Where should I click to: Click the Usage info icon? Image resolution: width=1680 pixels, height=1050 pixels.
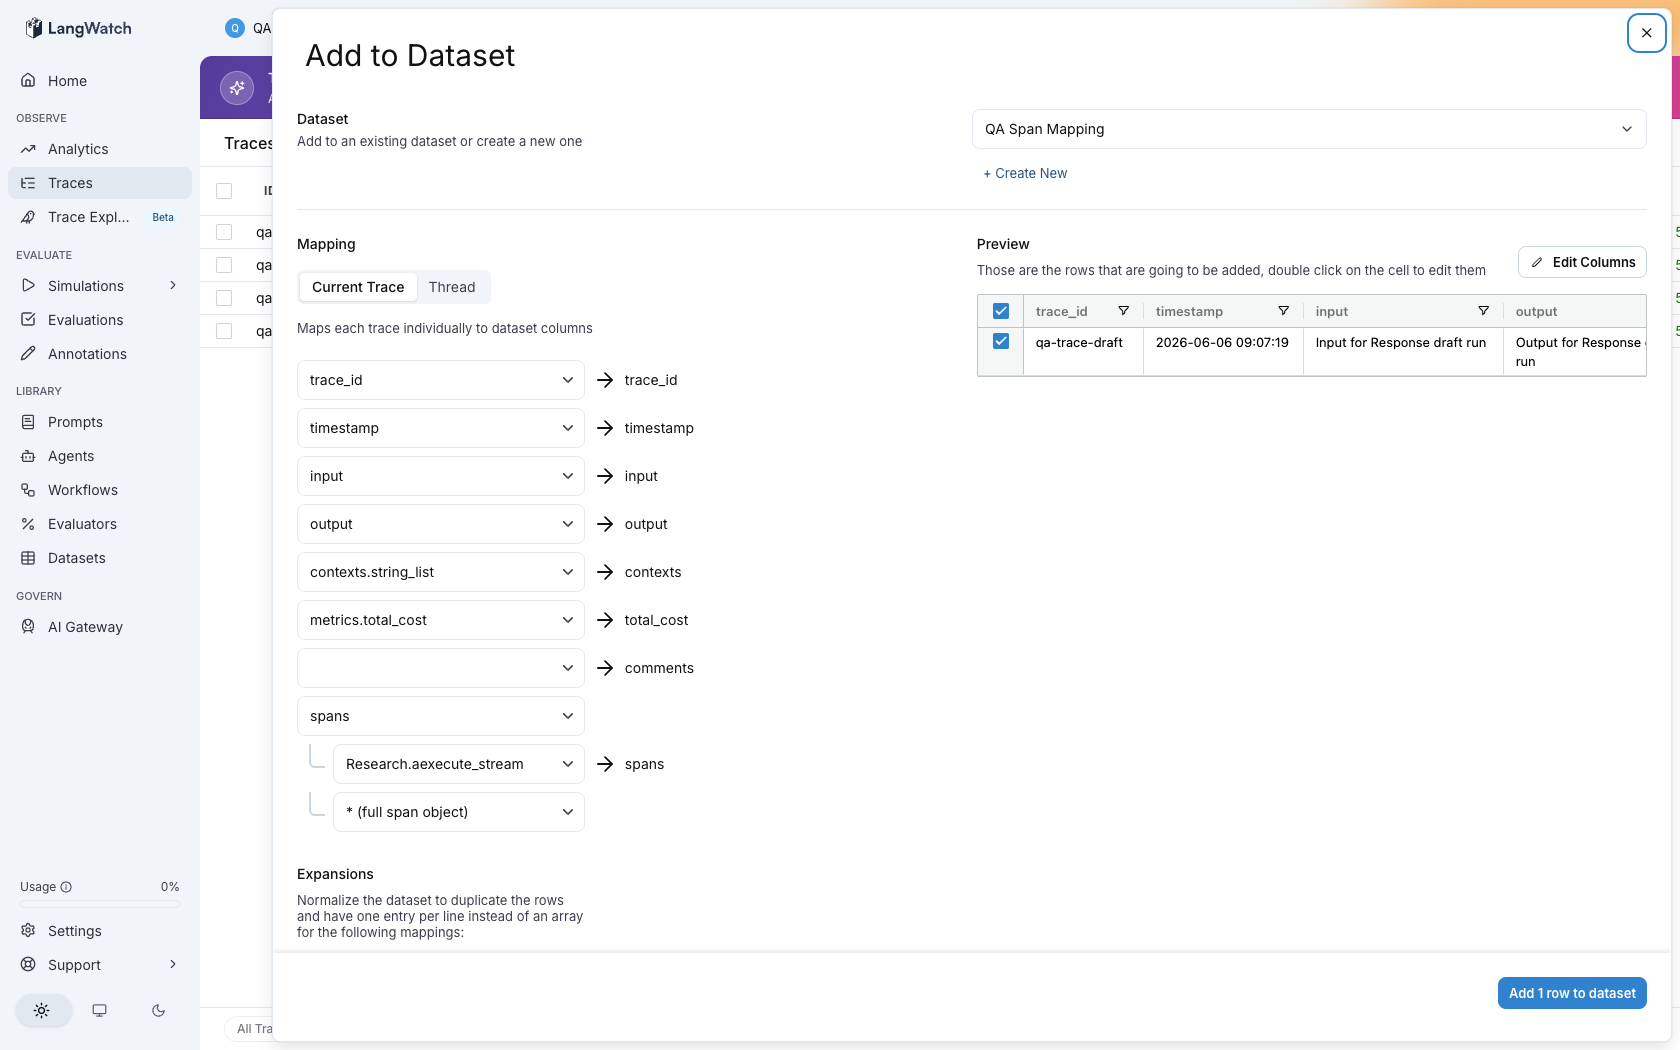pos(66,887)
